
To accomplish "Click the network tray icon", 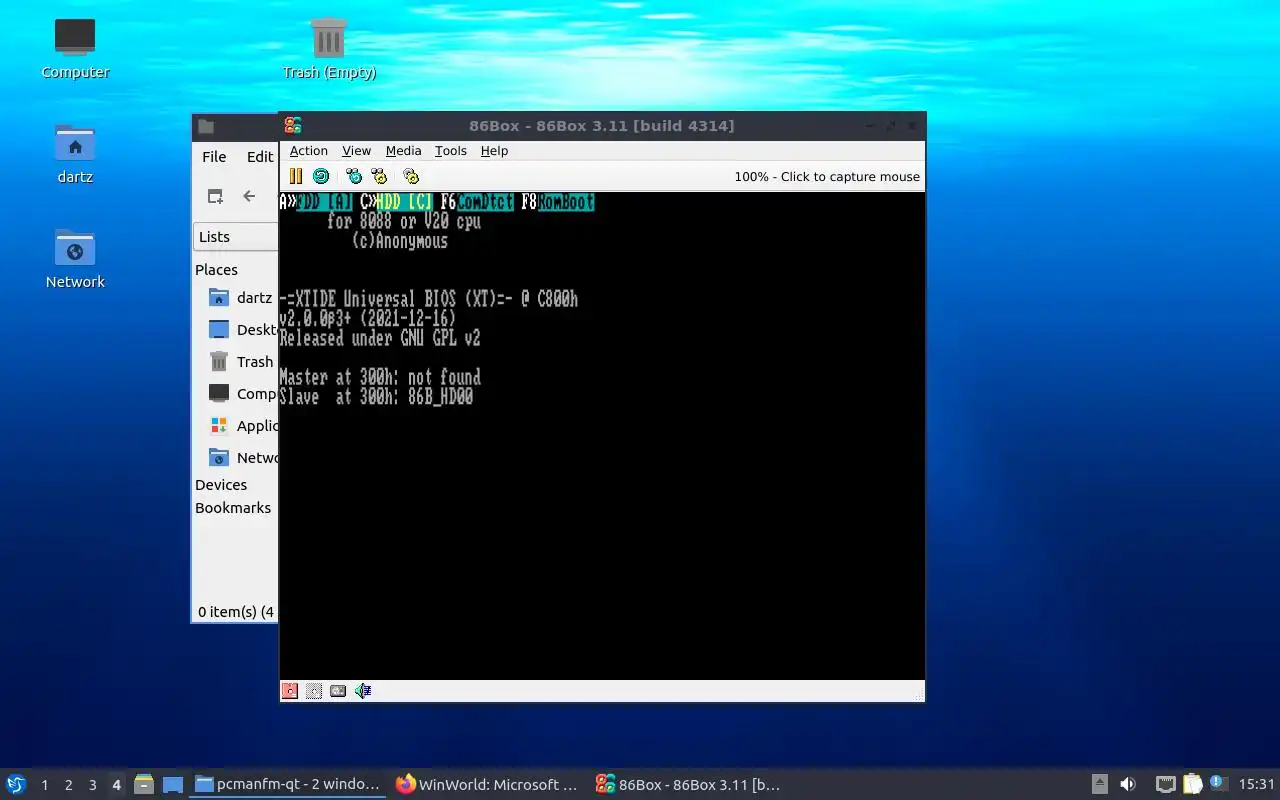I will [1166, 784].
